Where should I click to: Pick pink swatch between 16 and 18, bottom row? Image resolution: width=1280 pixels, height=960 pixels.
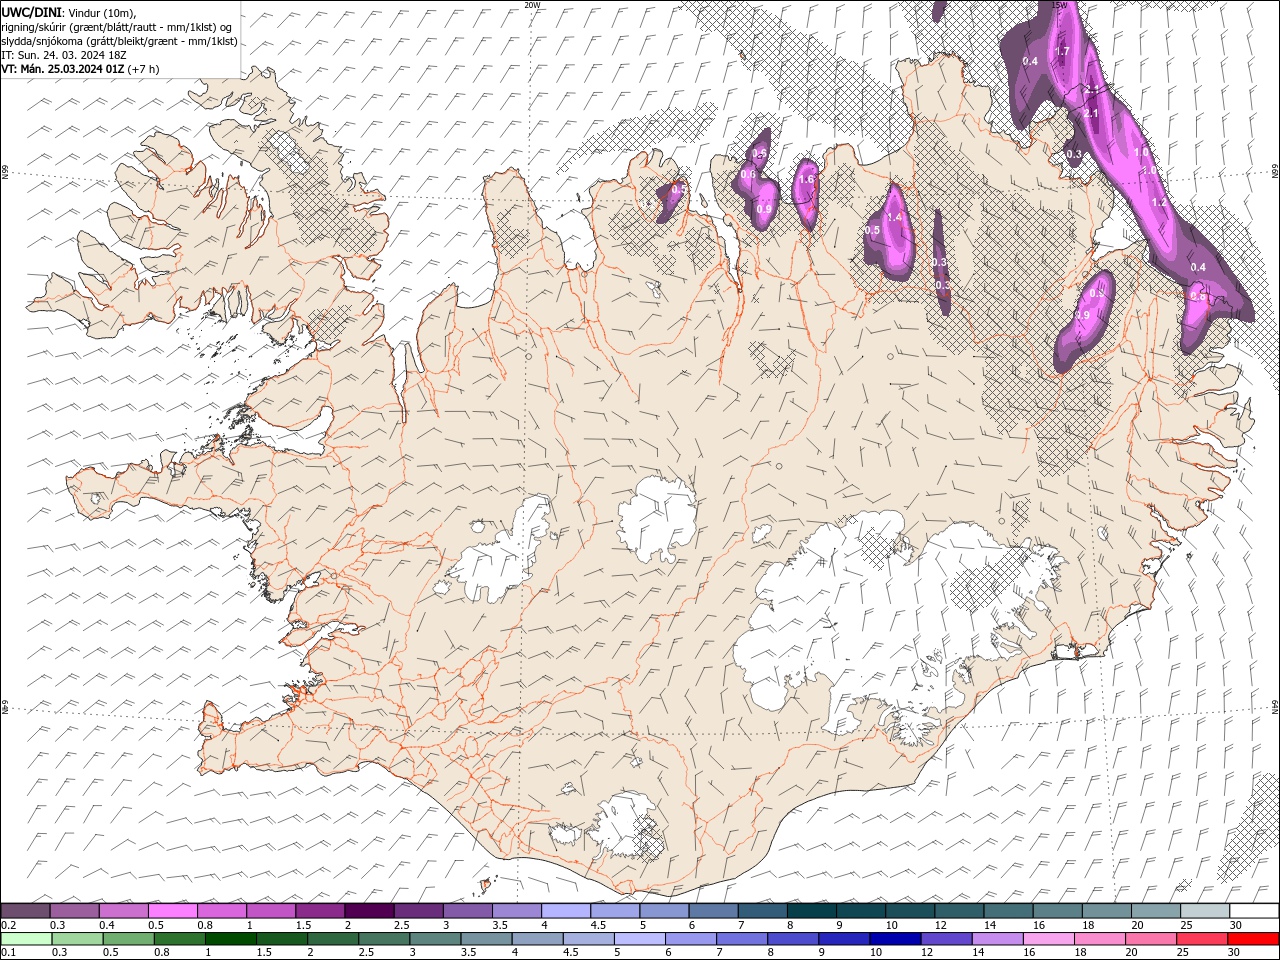(x=1047, y=939)
